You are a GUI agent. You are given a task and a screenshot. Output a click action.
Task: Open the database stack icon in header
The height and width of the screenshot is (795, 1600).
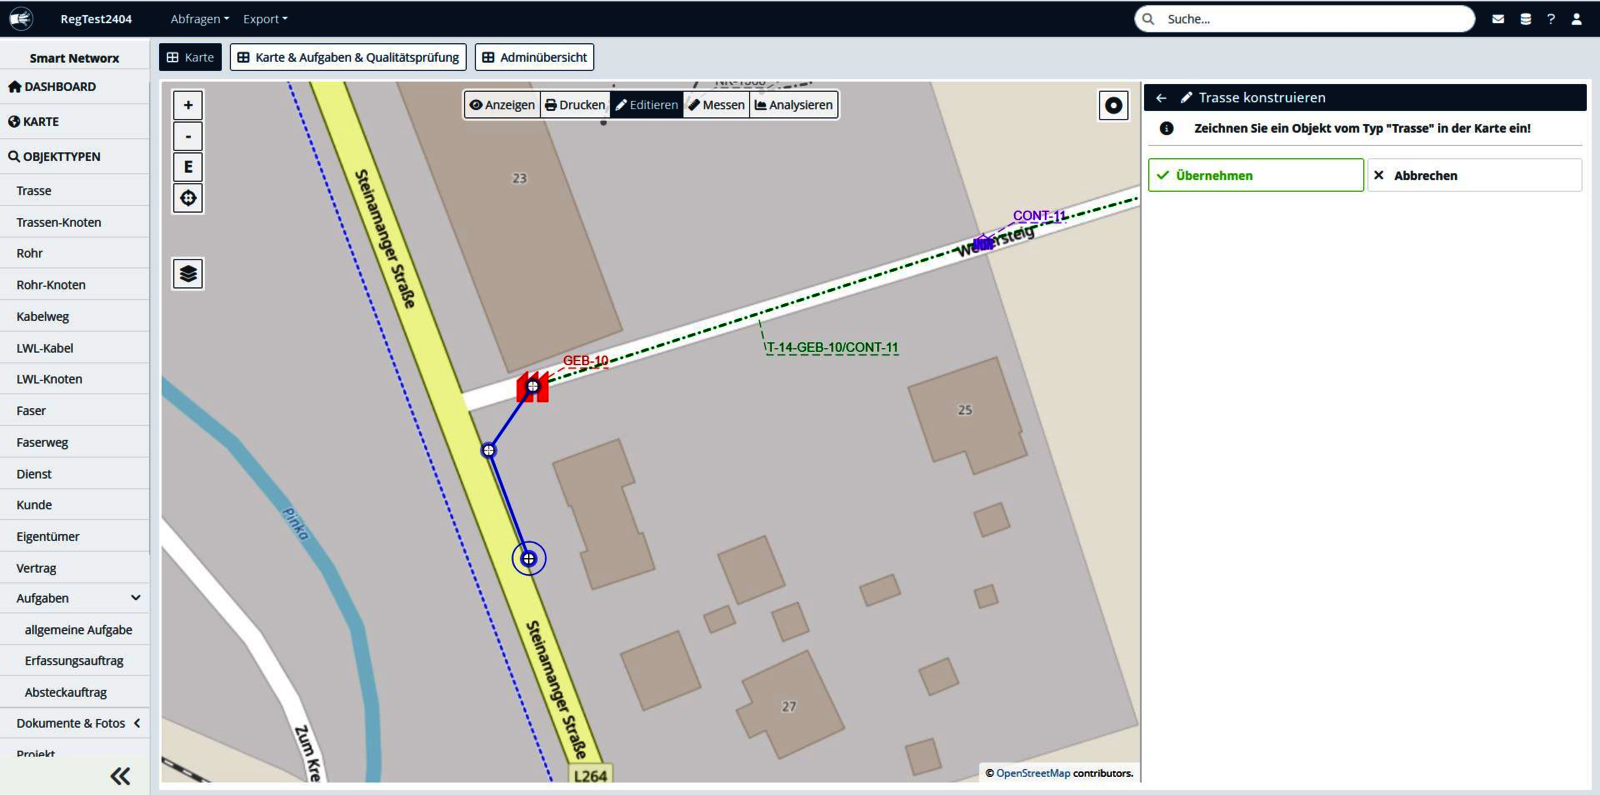(x=1525, y=19)
